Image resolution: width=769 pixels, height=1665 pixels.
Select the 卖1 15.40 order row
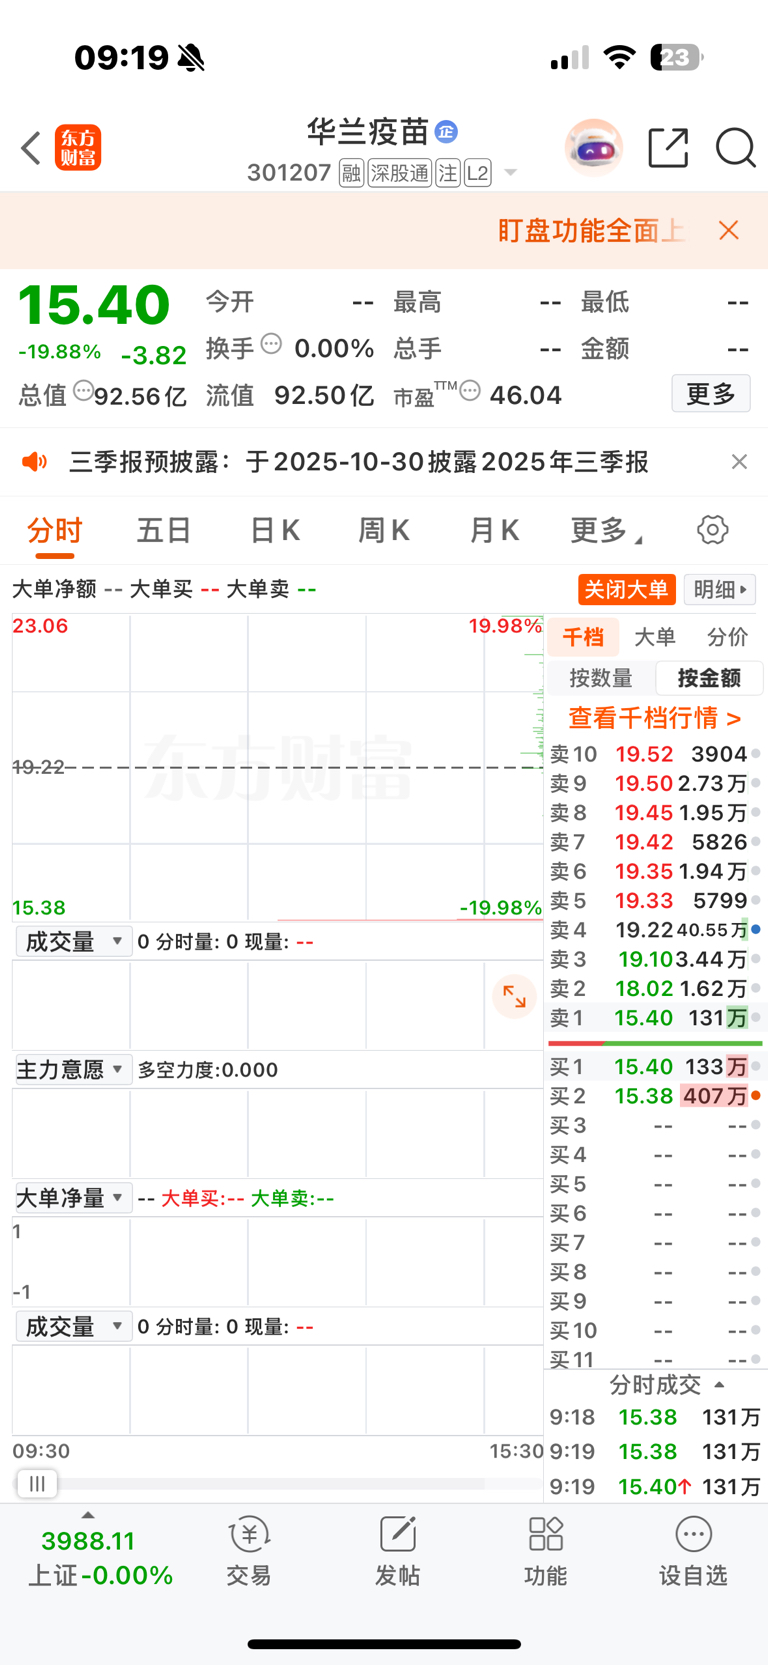point(655,1018)
